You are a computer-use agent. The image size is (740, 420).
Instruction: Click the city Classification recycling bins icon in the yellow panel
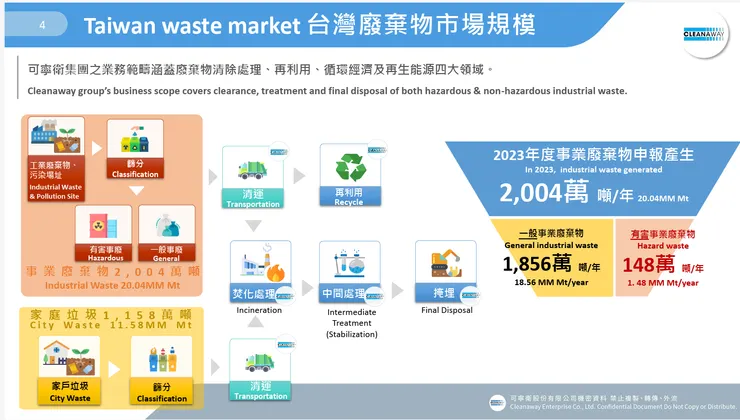162,358
